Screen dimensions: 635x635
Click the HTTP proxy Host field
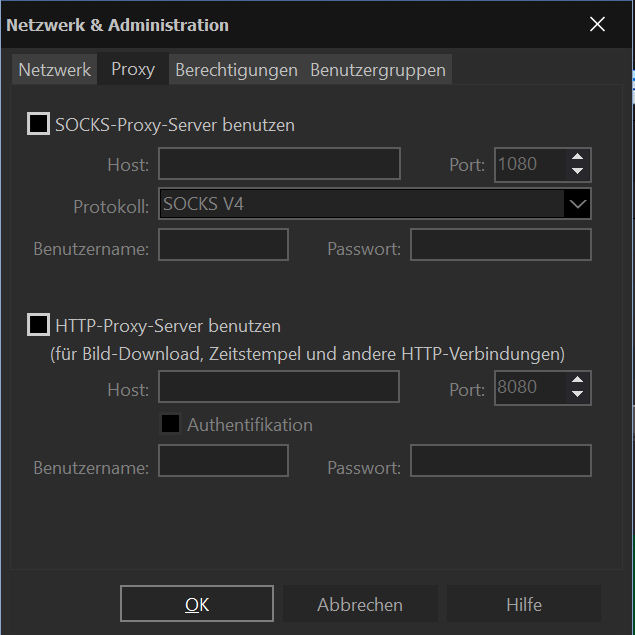pos(279,387)
